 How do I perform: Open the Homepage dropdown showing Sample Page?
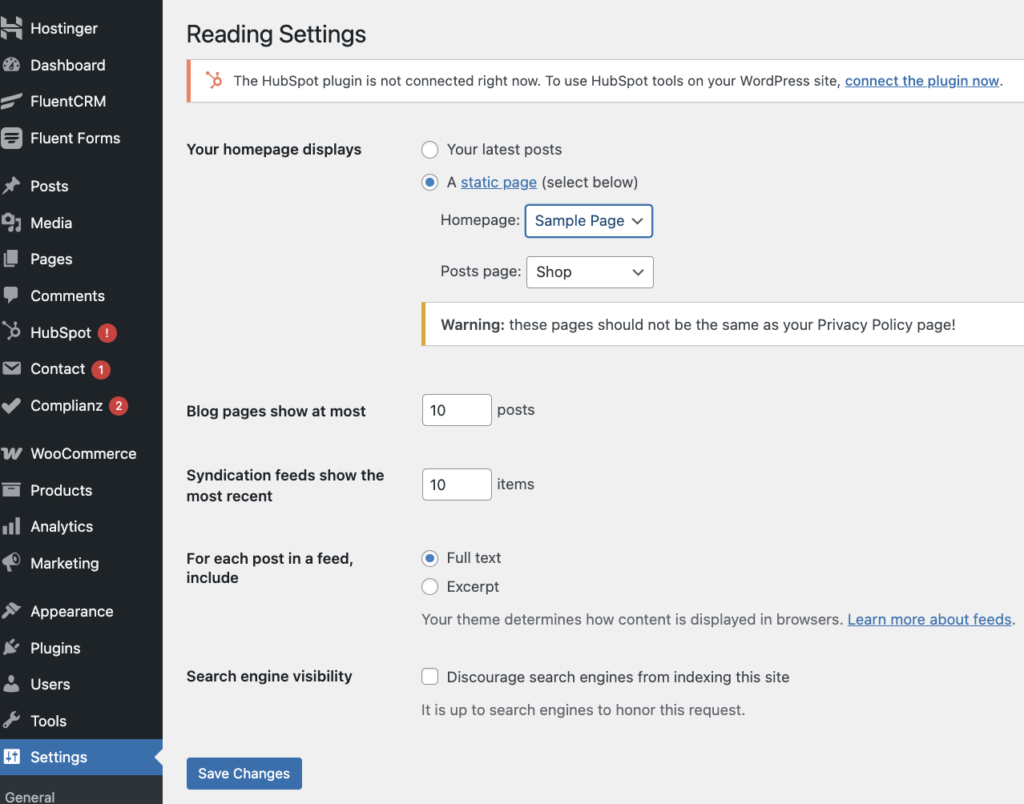(589, 221)
